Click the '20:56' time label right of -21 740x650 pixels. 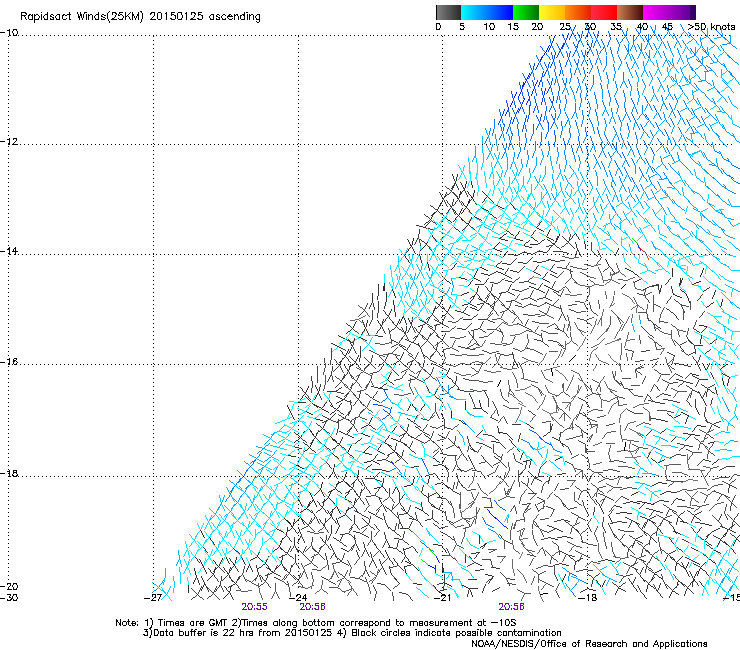click(512, 607)
